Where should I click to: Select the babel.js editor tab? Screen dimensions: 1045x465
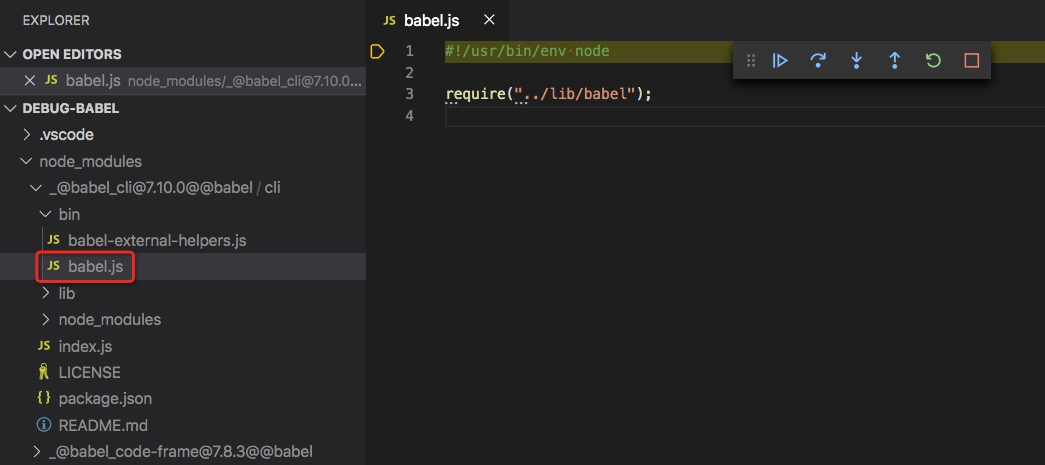click(x=437, y=20)
